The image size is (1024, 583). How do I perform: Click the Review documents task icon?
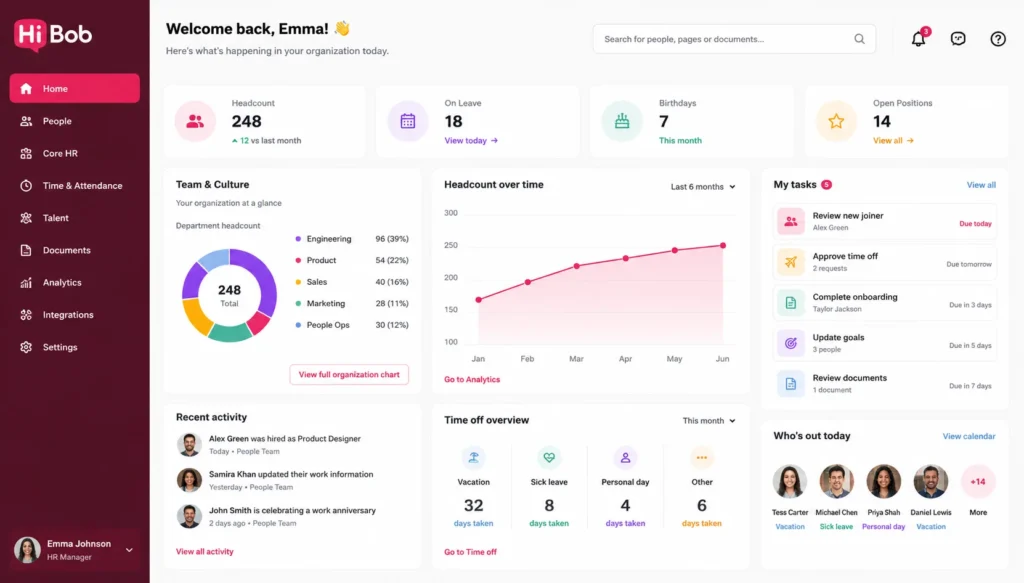pyautogui.click(x=791, y=383)
